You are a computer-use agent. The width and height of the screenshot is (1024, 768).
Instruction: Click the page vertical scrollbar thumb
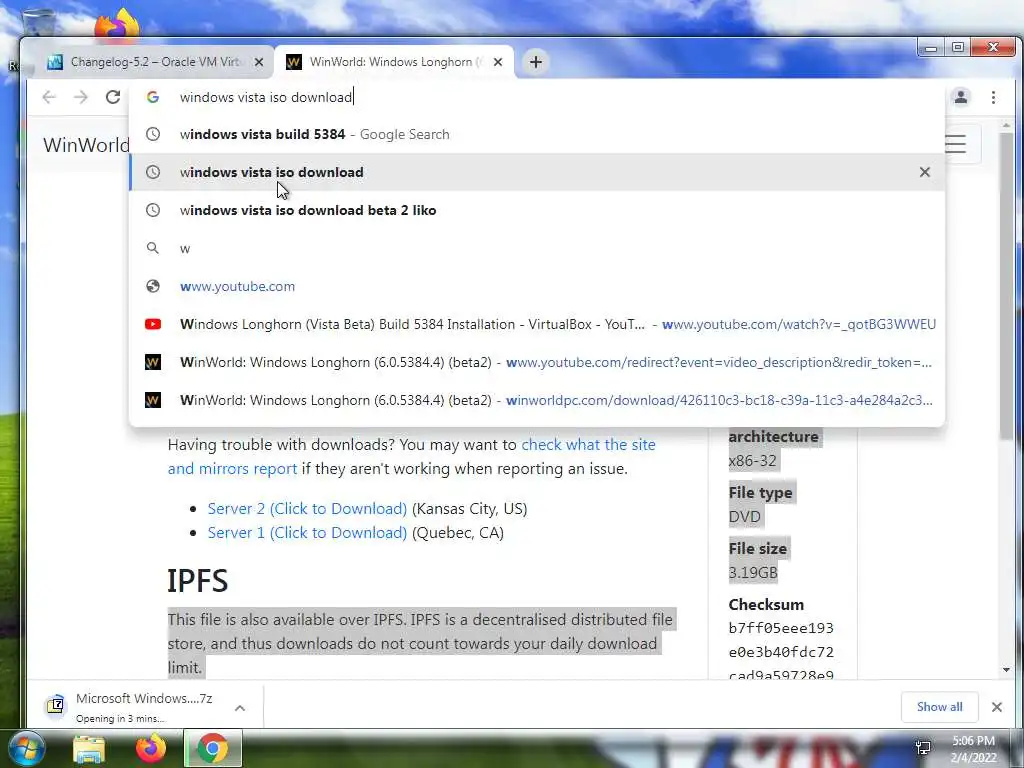click(x=1006, y=284)
